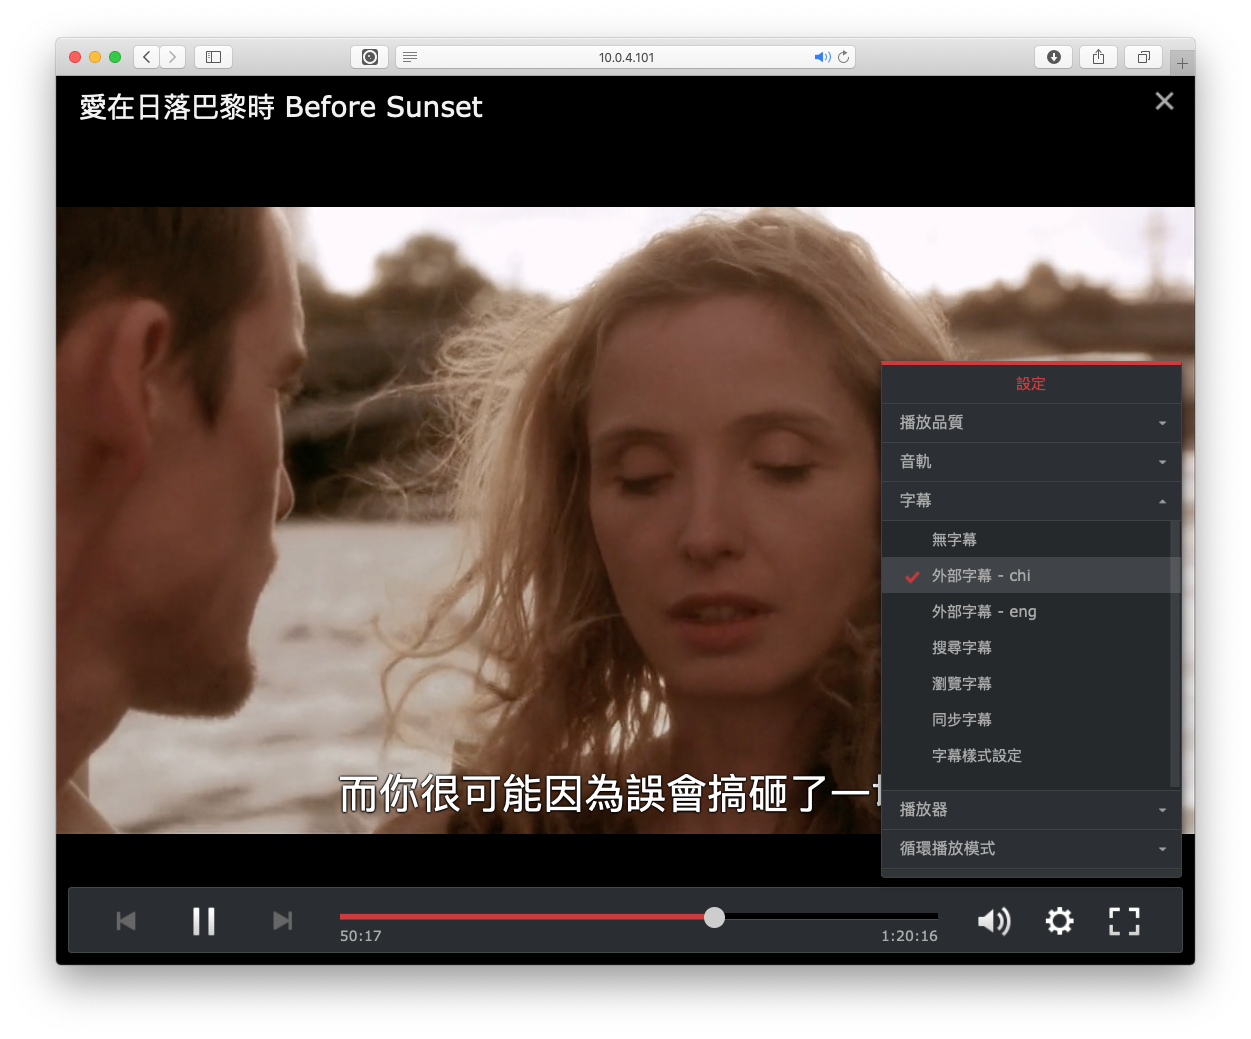Click the Before Sunset video title
Image resolution: width=1251 pixels, height=1039 pixels.
[281, 107]
